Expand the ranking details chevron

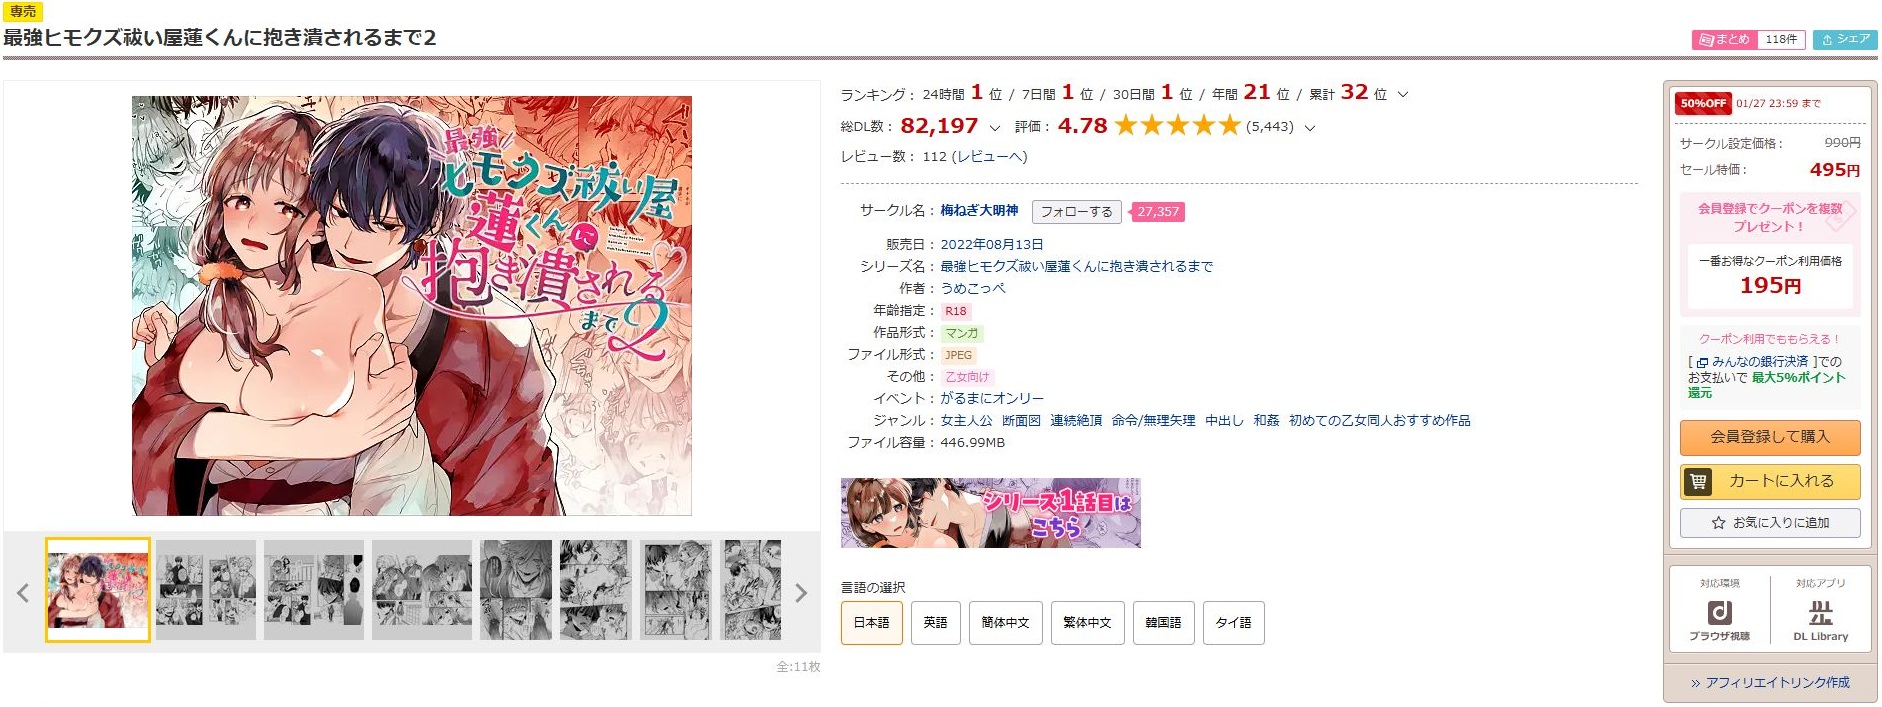(1403, 95)
